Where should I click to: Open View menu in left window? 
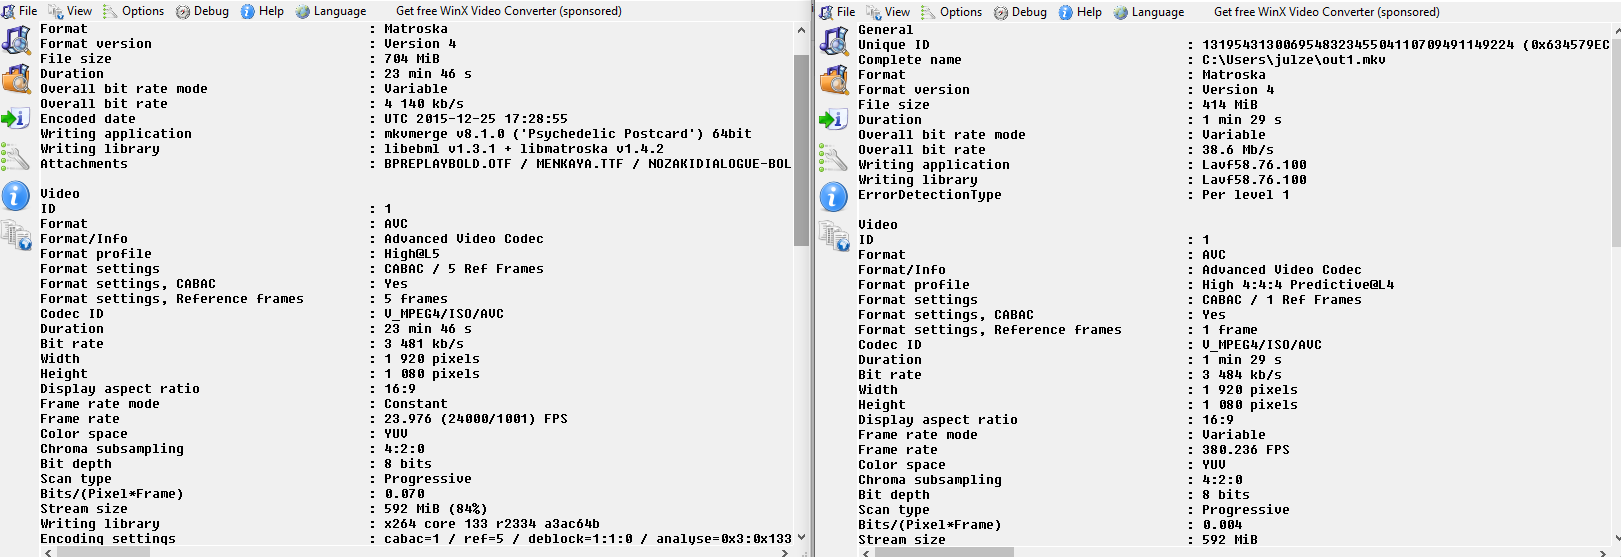(71, 11)
